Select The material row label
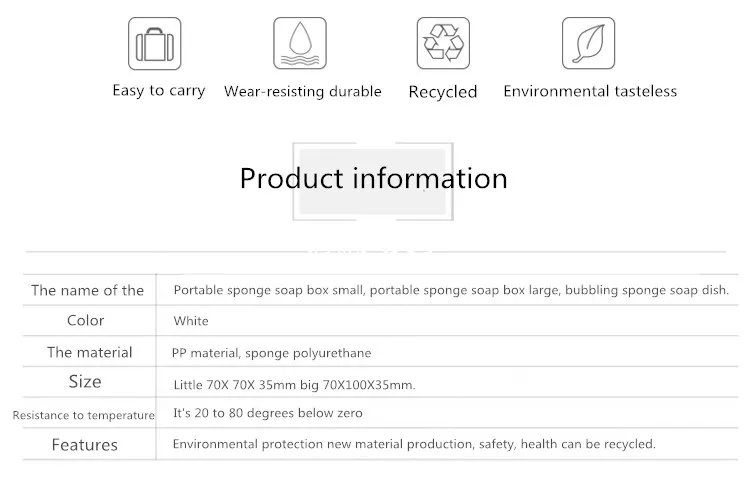Screen dimensions: 750x485 tap(89, 352)
